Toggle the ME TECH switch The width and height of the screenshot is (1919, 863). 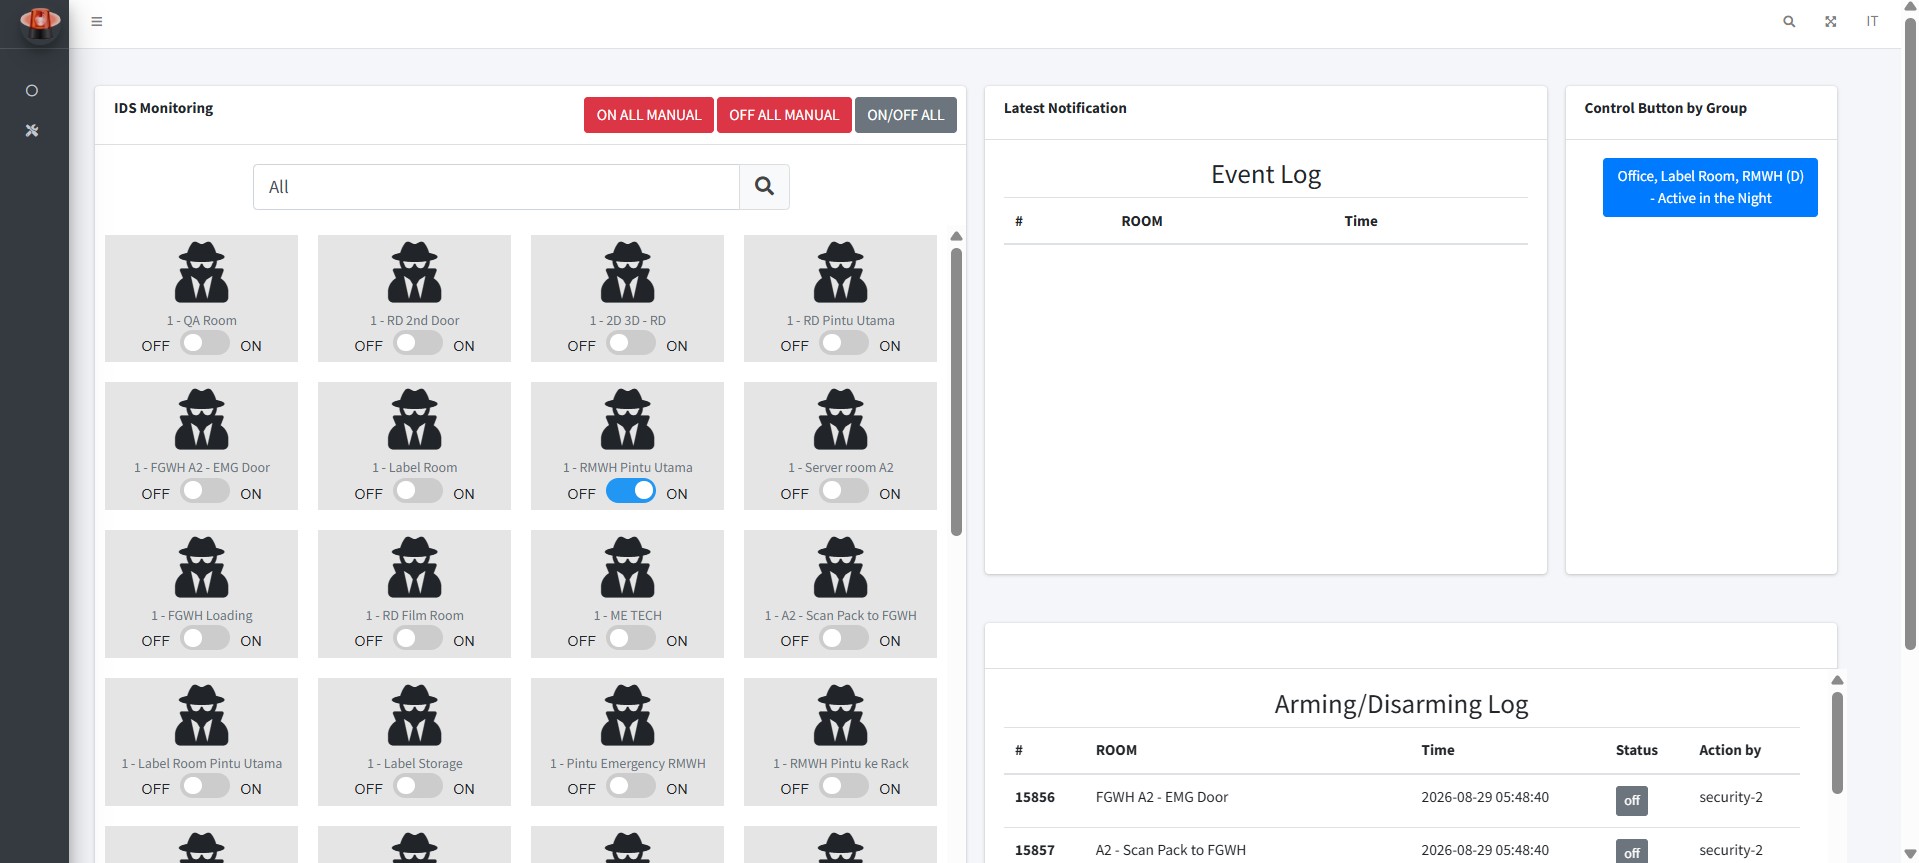click(x=631, y=638)
